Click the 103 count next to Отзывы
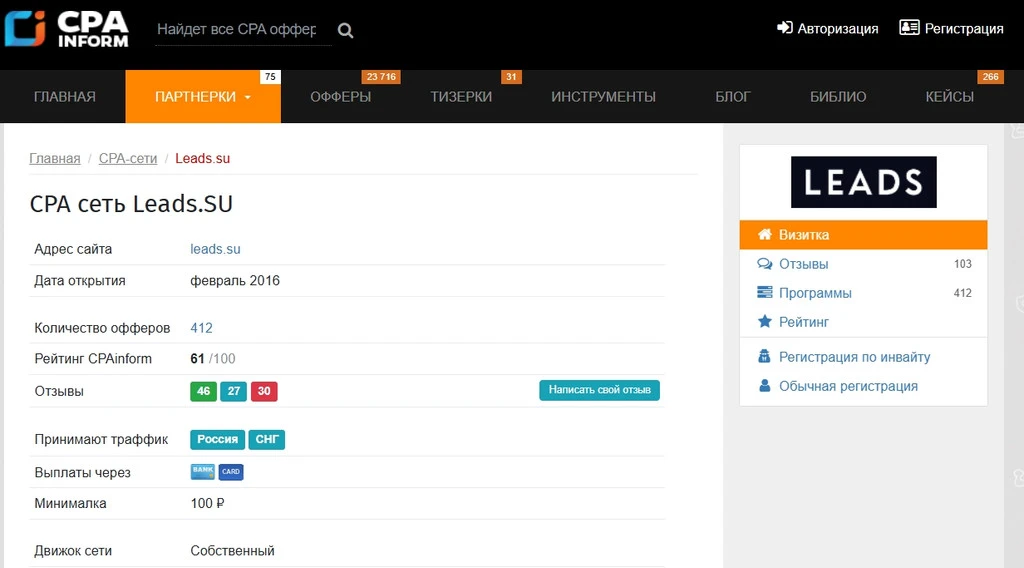 (963, 264)
